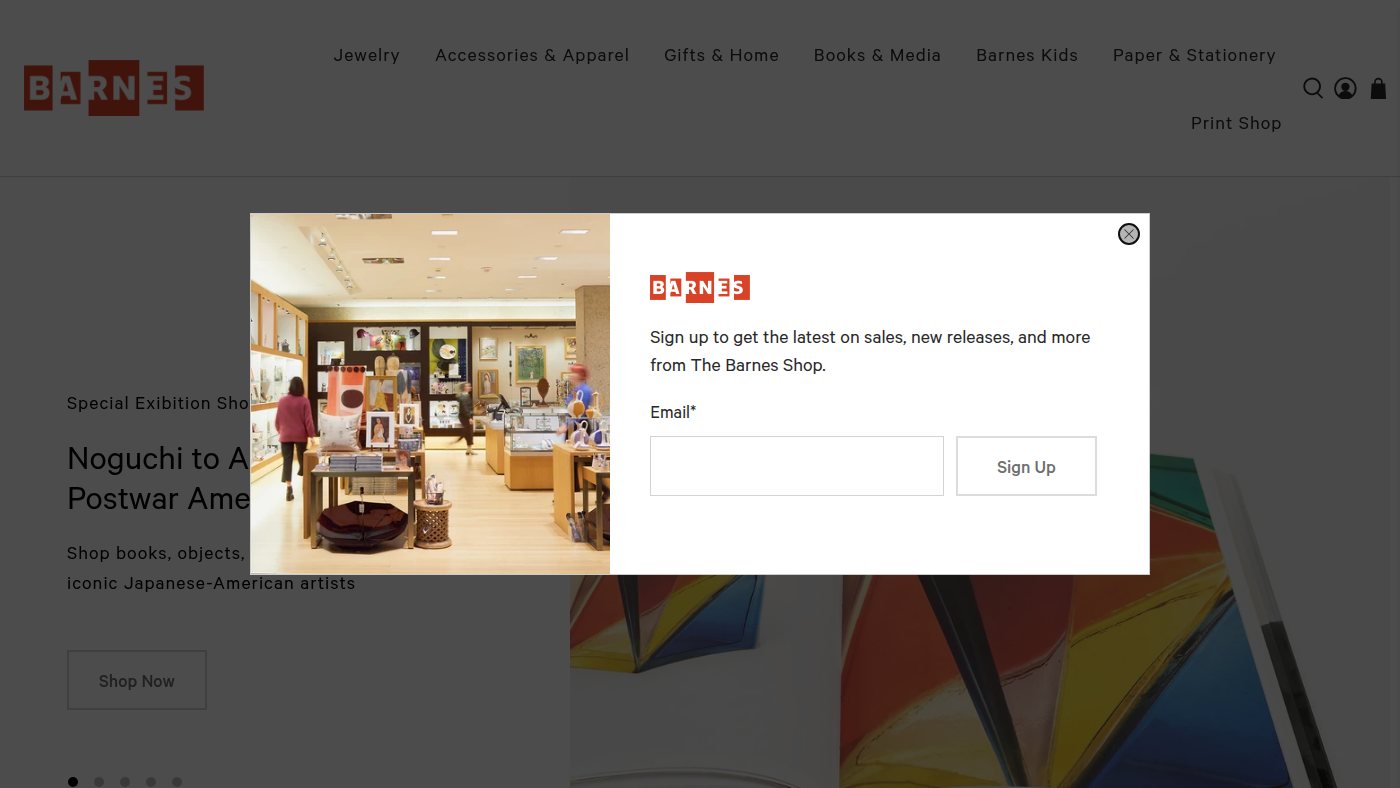This screenshot has width=1400, height=788.
Task: Select the first carousel slide dot
Action: (x=73, y=782)
